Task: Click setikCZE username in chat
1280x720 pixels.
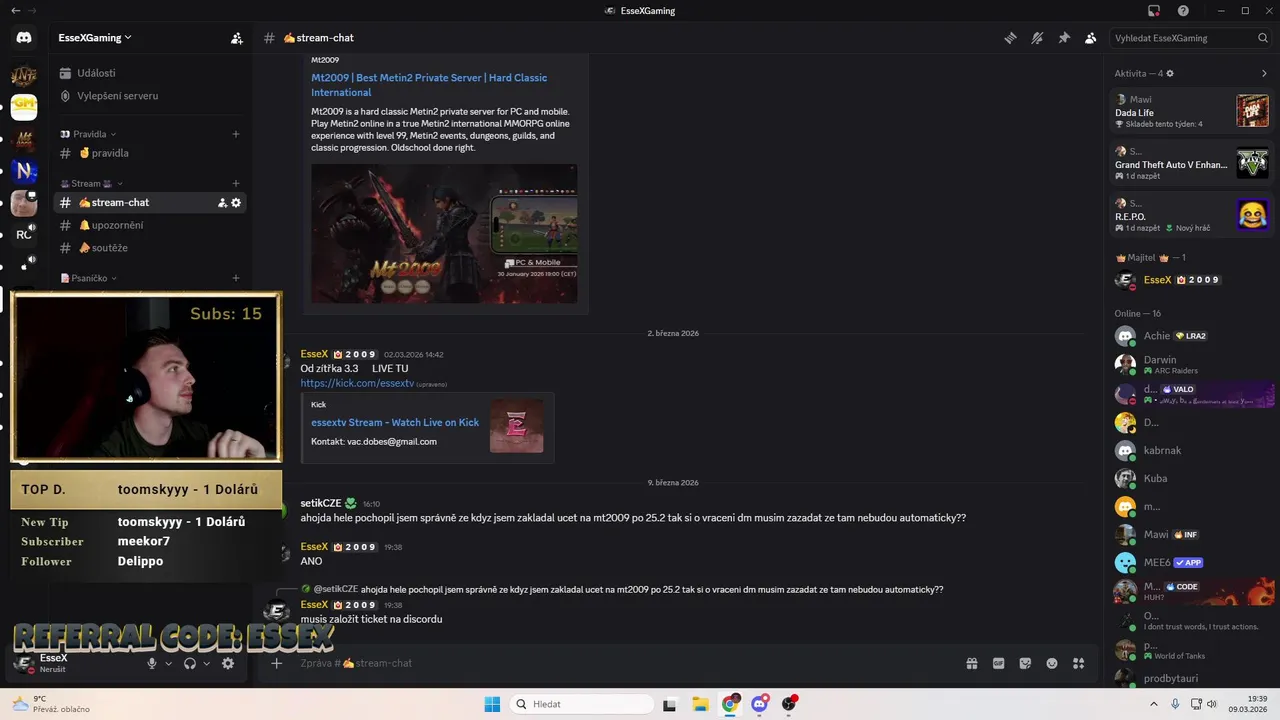Action: pyautogui.click(x=321, y=504)
